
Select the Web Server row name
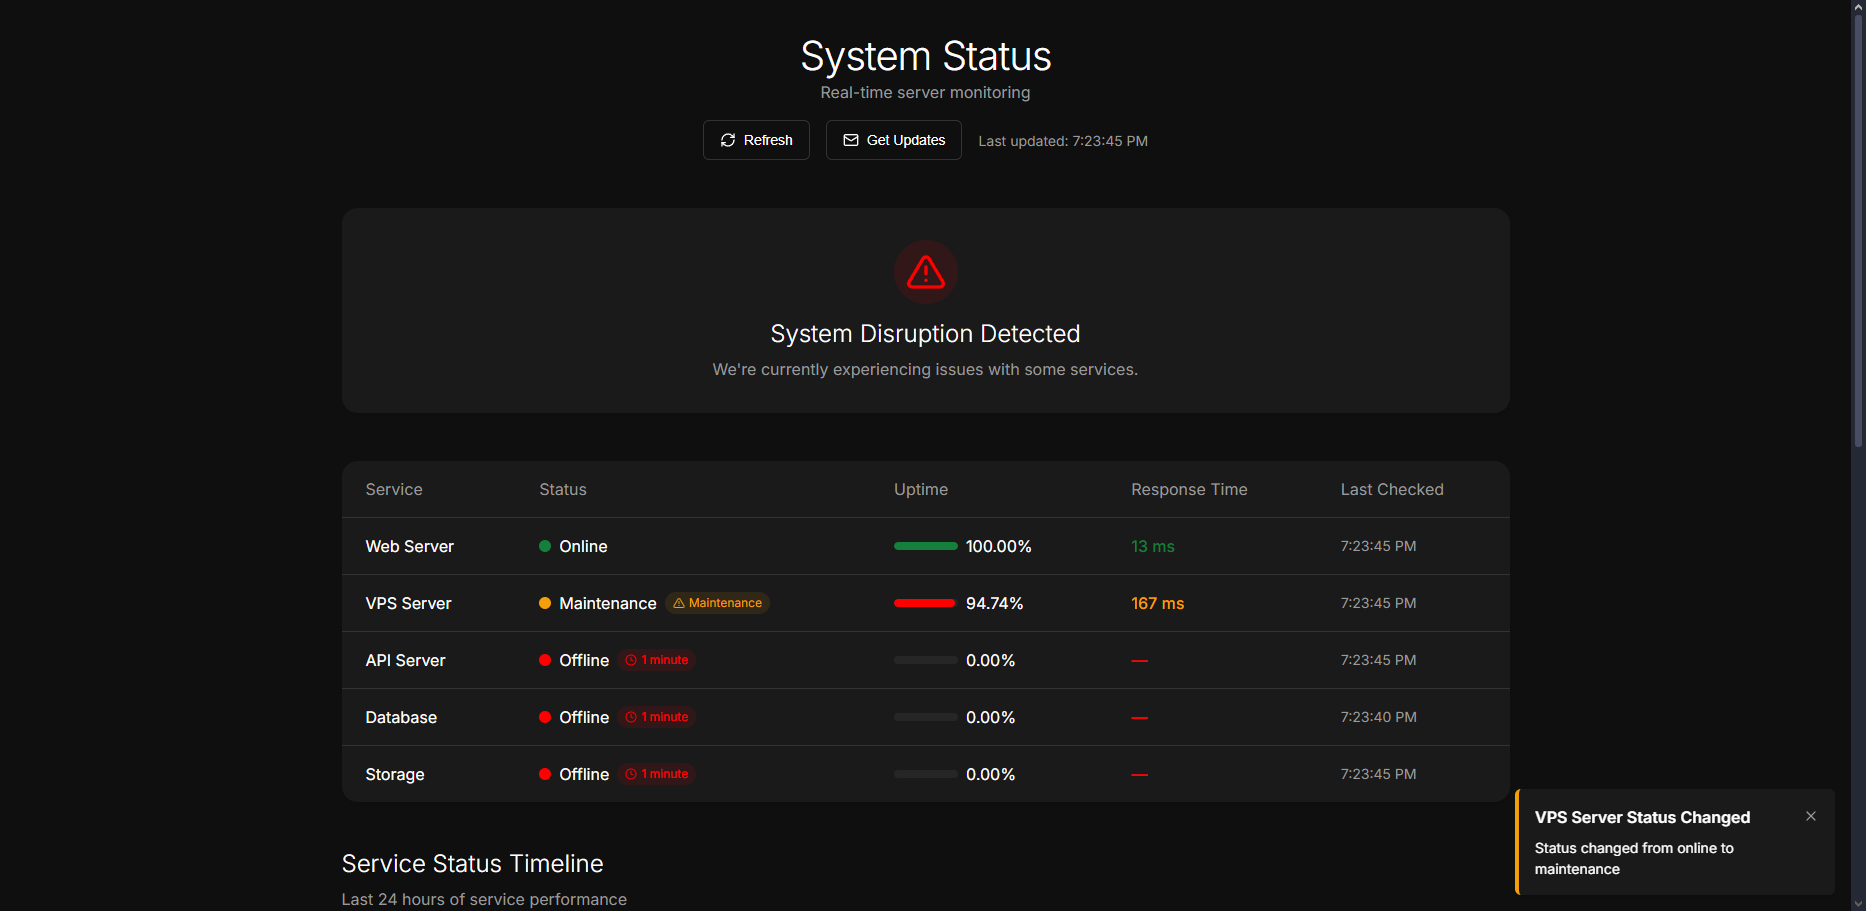409,546
